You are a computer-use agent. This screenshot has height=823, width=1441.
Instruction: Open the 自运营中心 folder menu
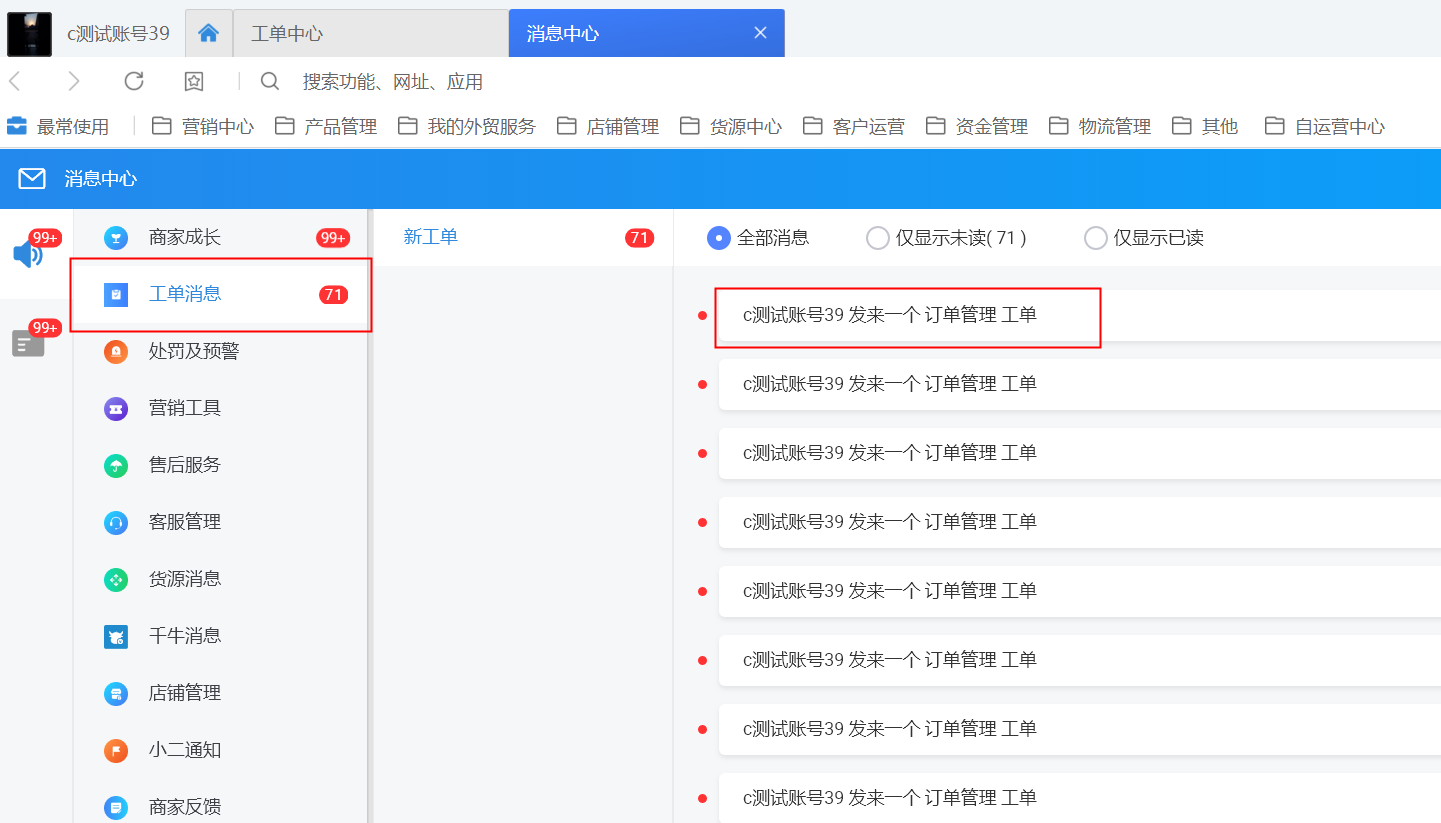pyautogui.click(x=1325, y=126)
